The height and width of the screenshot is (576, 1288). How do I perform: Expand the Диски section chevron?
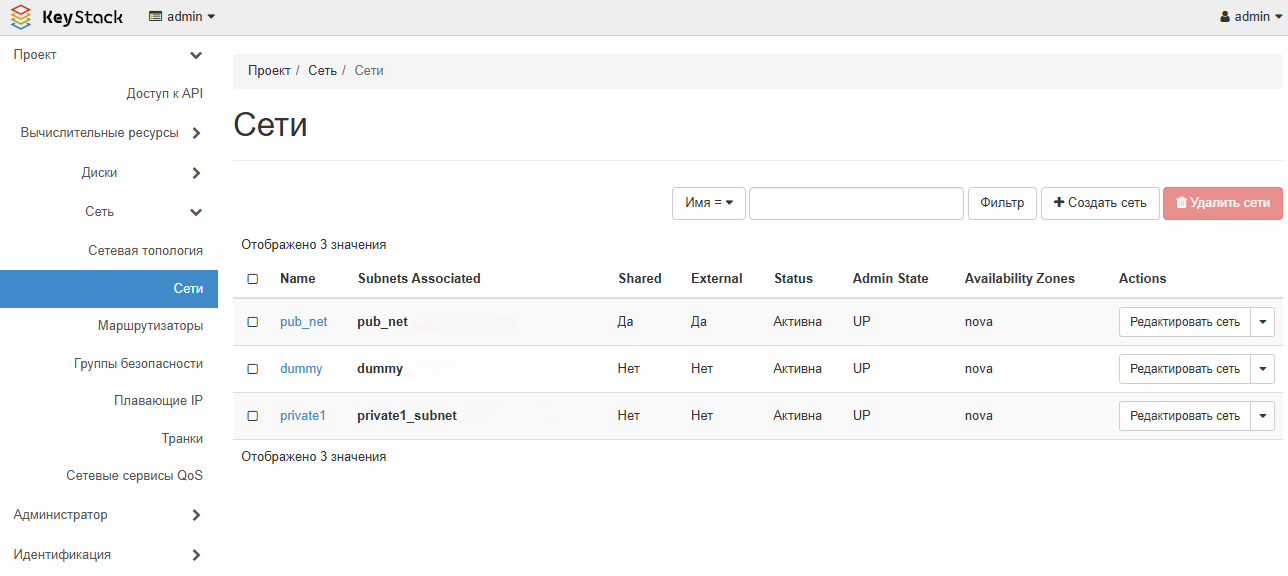pyautogui.click(x=196, y=173)
